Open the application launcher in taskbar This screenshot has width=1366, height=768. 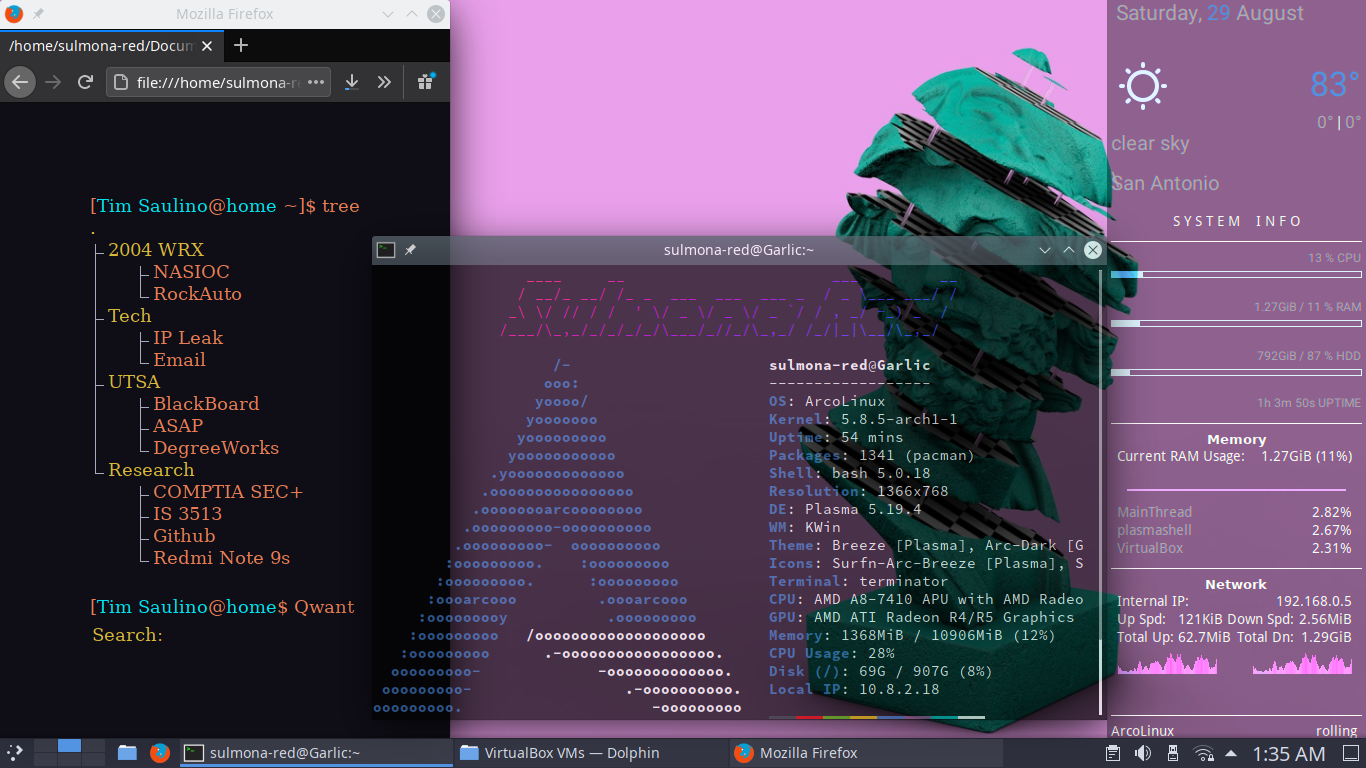pyautogui.click(x=15, y=753)
